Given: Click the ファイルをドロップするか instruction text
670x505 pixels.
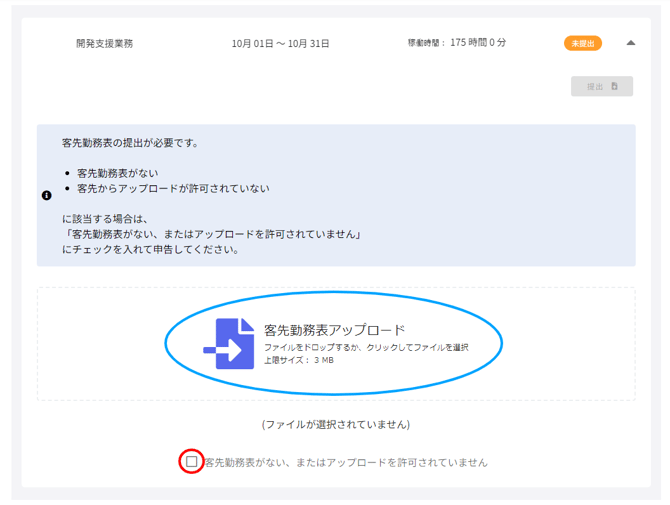Looking at the screenshot, I should pos(366,347).
